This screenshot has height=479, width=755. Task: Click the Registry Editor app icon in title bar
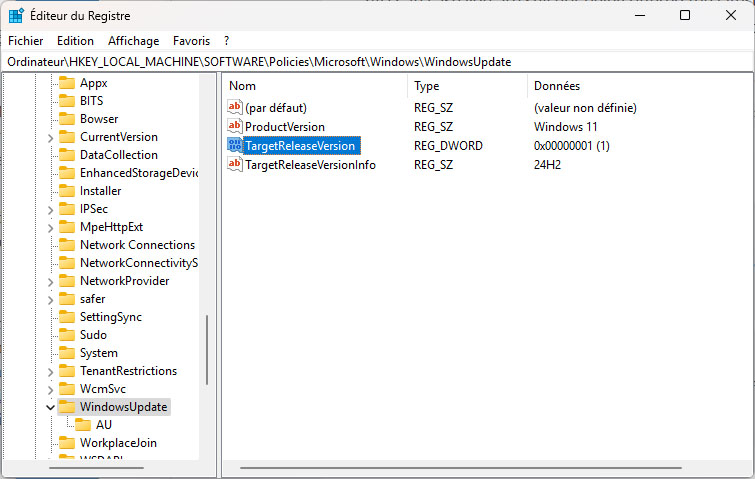pyautogui.click(x=16, y=15)
